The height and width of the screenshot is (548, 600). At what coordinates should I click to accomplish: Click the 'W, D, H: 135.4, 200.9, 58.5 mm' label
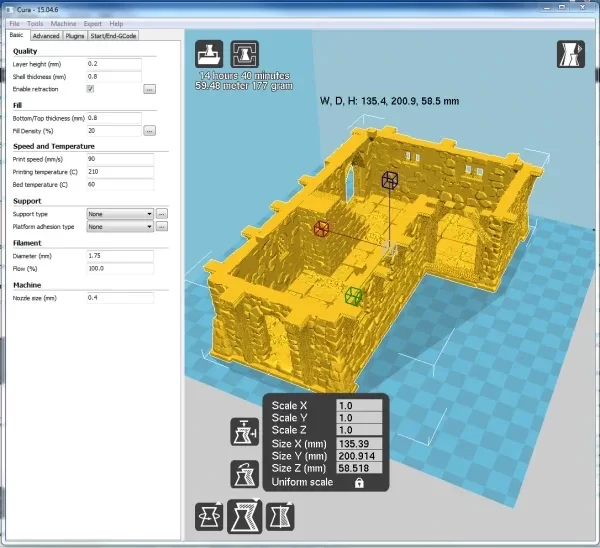click(390, 101)
